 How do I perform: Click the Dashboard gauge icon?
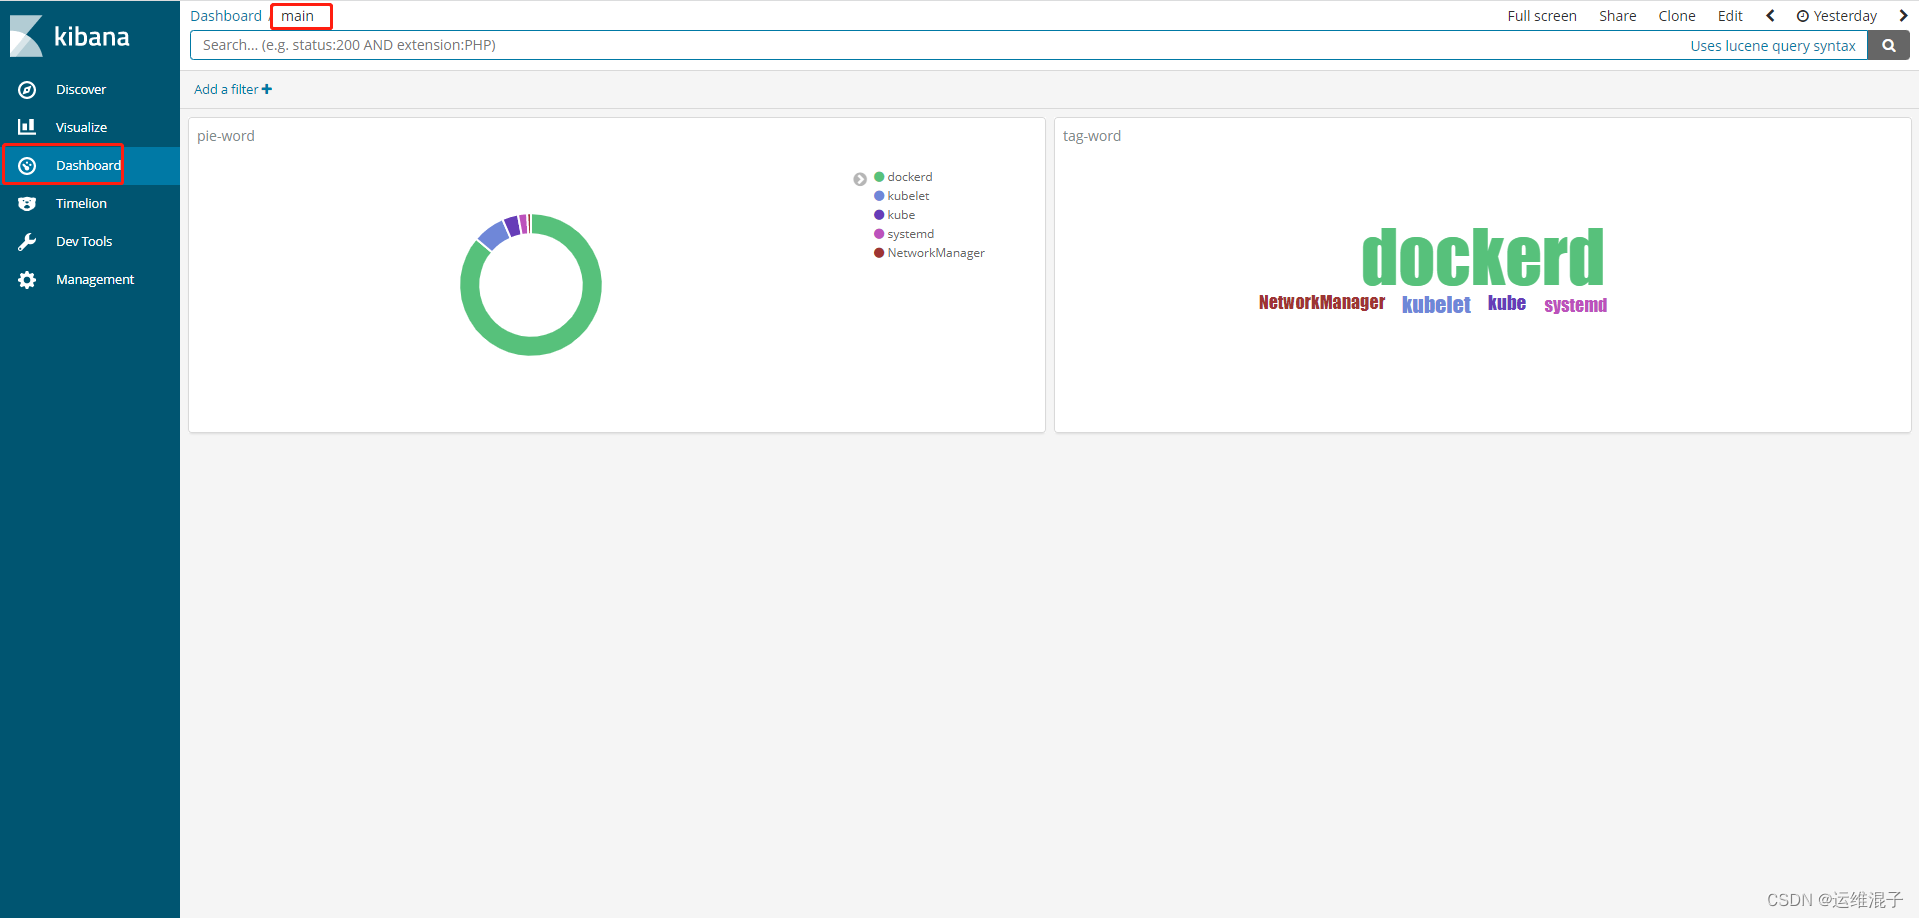point(27,166)
